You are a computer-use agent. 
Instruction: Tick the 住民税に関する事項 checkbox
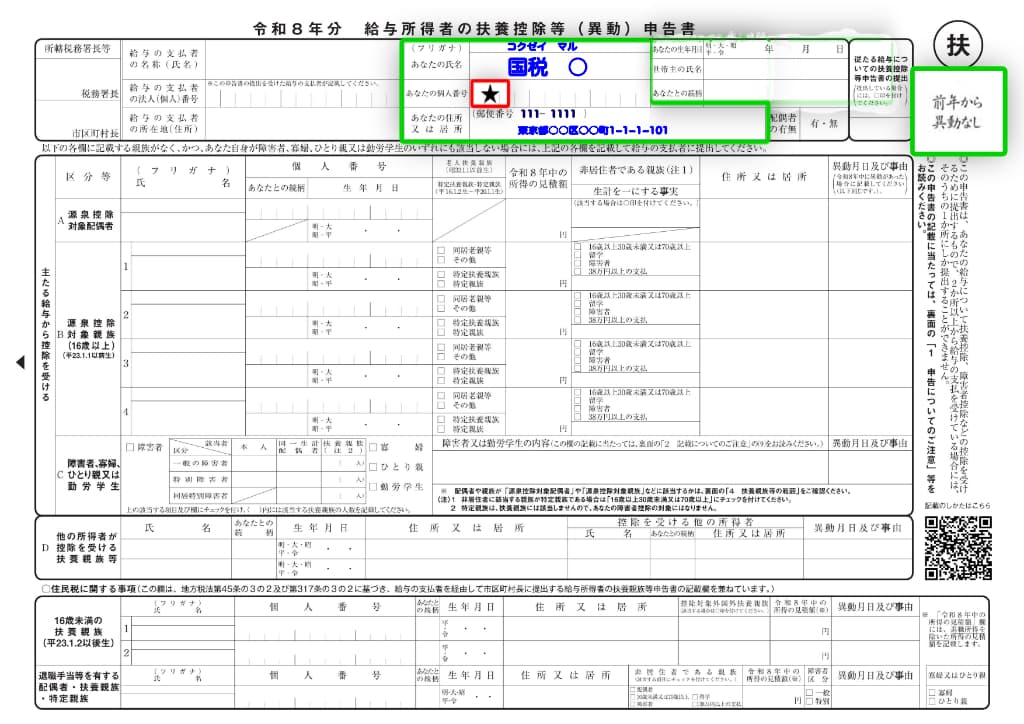pos(46,587)
